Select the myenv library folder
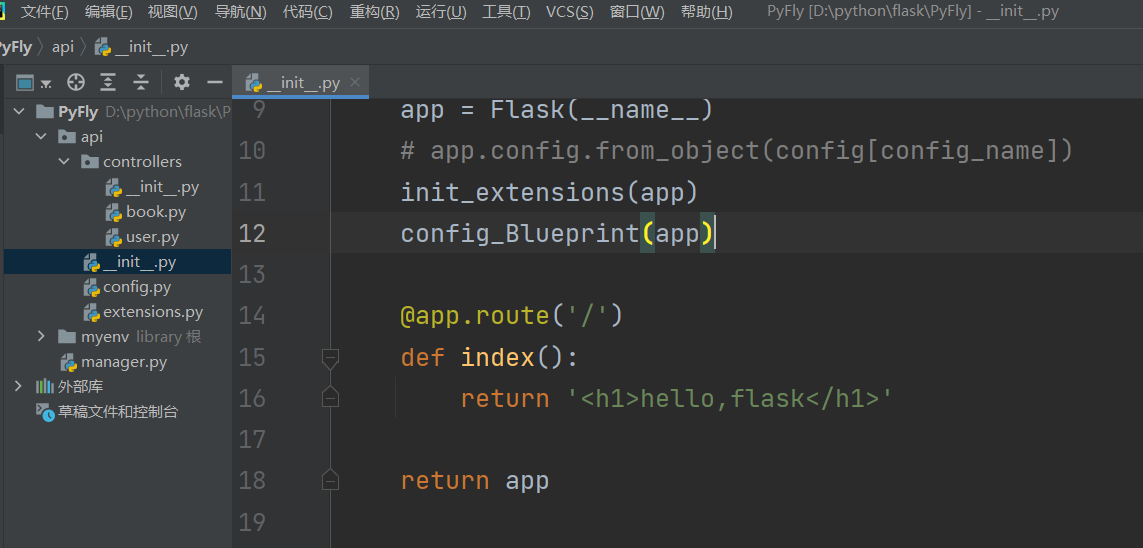Screen dimensions: 1143x548 click(117, 337)
